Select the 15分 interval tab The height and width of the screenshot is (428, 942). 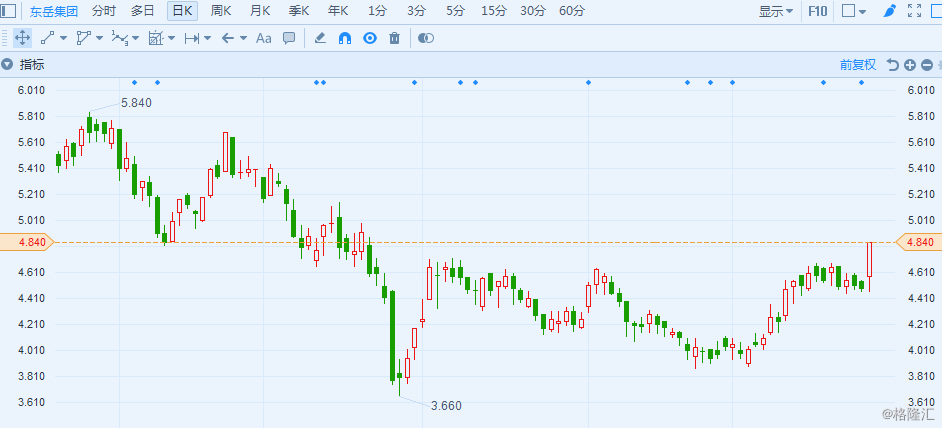(494, 10)
